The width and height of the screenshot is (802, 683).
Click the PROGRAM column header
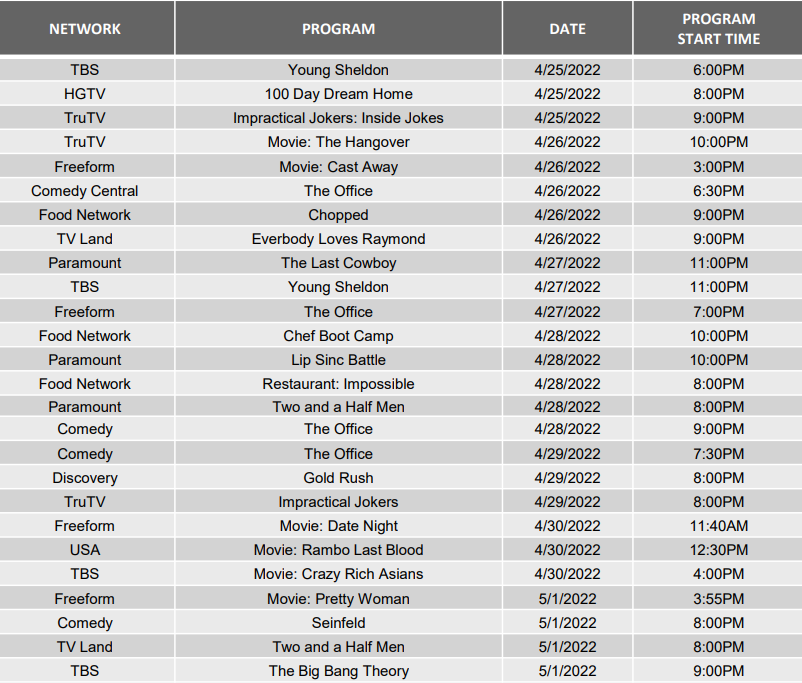pos(338,29)
